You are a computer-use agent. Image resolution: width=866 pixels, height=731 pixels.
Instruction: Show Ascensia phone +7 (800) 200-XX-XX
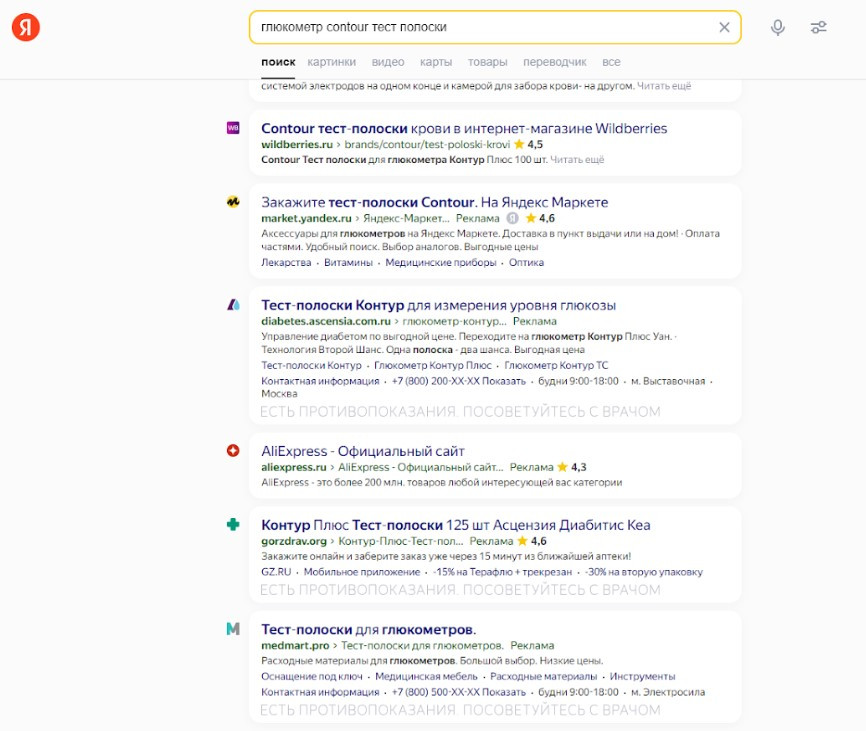coord(458,381)
